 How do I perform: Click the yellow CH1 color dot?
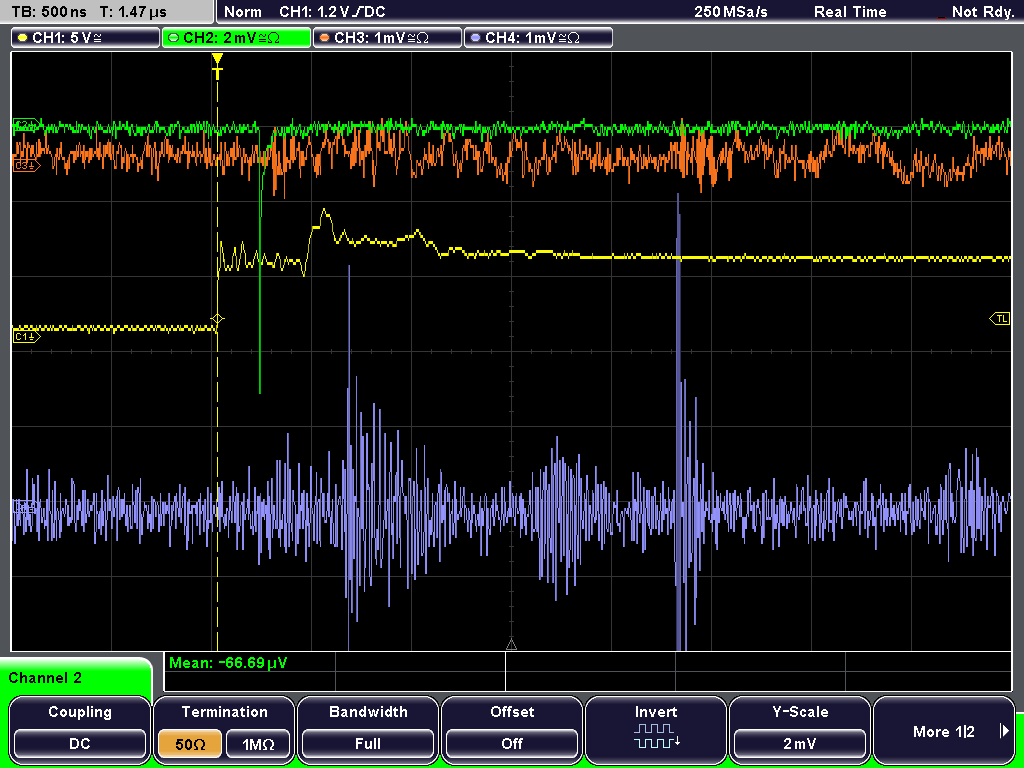(23, 38)
